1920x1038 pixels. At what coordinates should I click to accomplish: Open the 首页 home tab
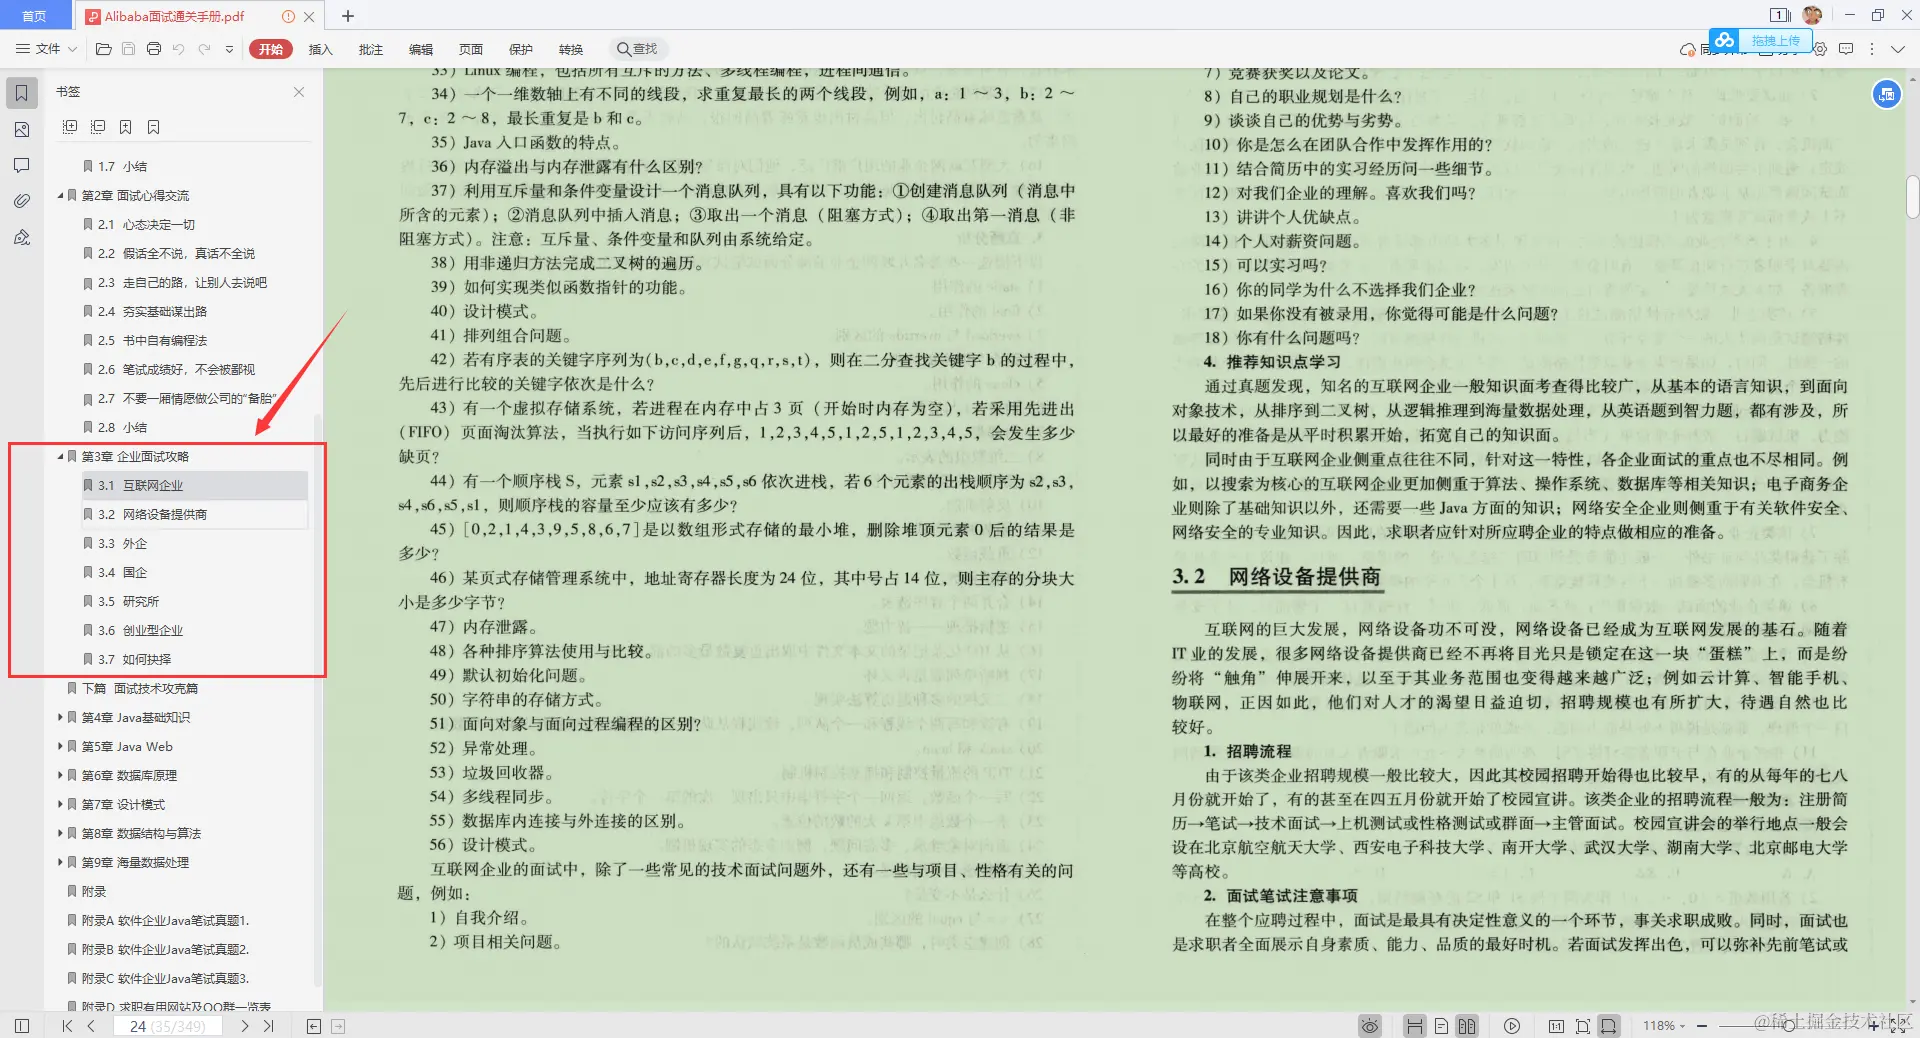click(x=33, y=15)
